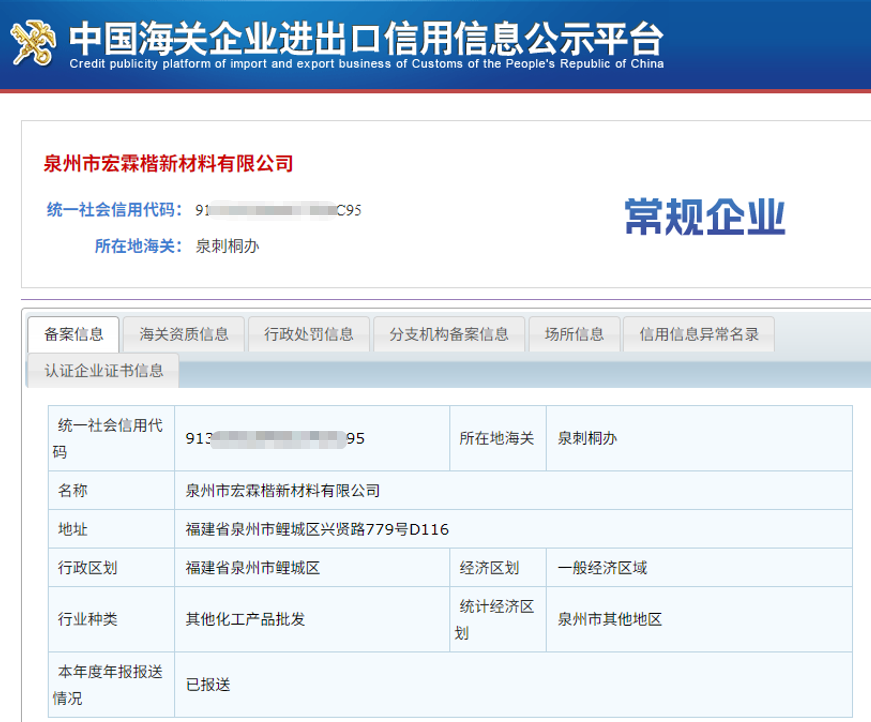Switch to the 场所信息 tab
Image resolution: width=871 pixels, height=722 pixels.
pos(574,334)
